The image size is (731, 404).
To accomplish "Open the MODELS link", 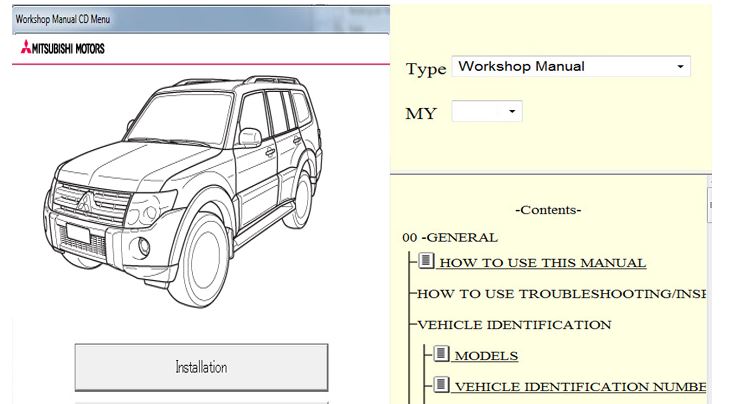I will 486,355.
